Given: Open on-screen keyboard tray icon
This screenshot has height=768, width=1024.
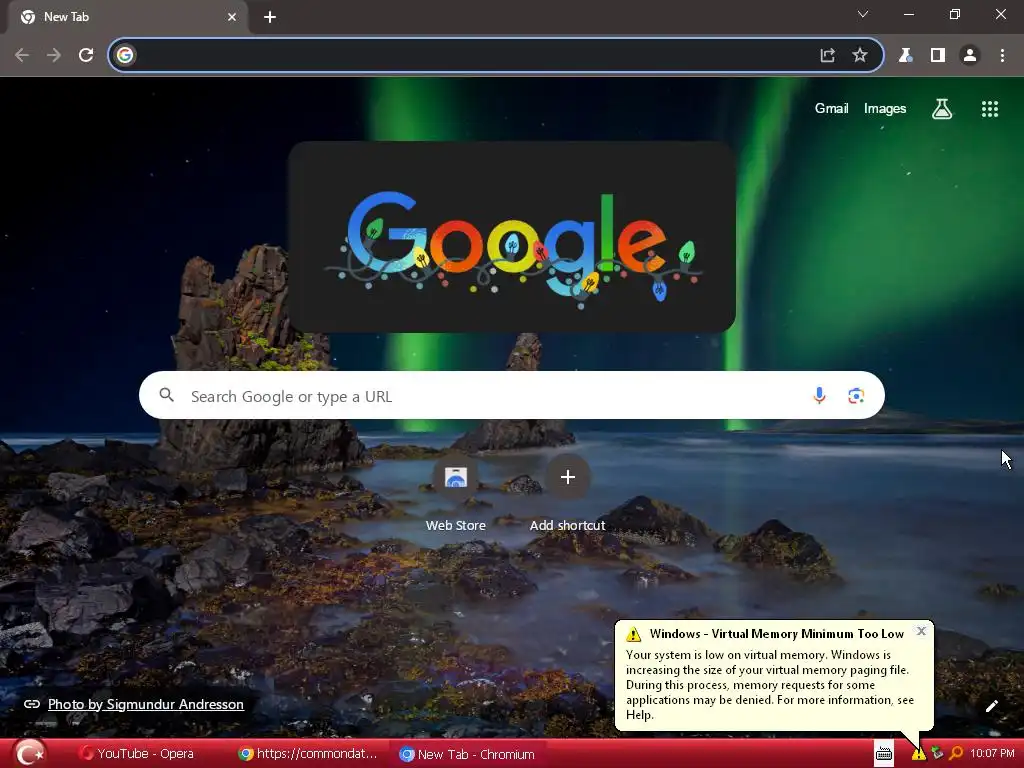Looking at the screenshot, I should tap(884, 754).
